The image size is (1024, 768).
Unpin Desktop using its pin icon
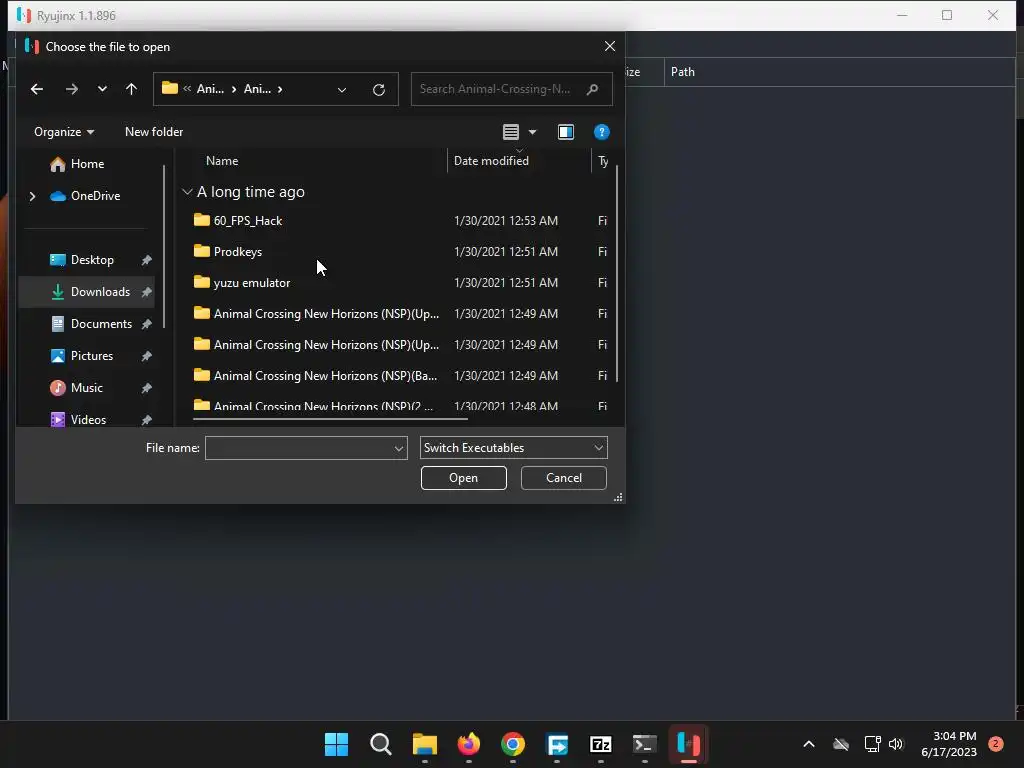click(147, 260)
